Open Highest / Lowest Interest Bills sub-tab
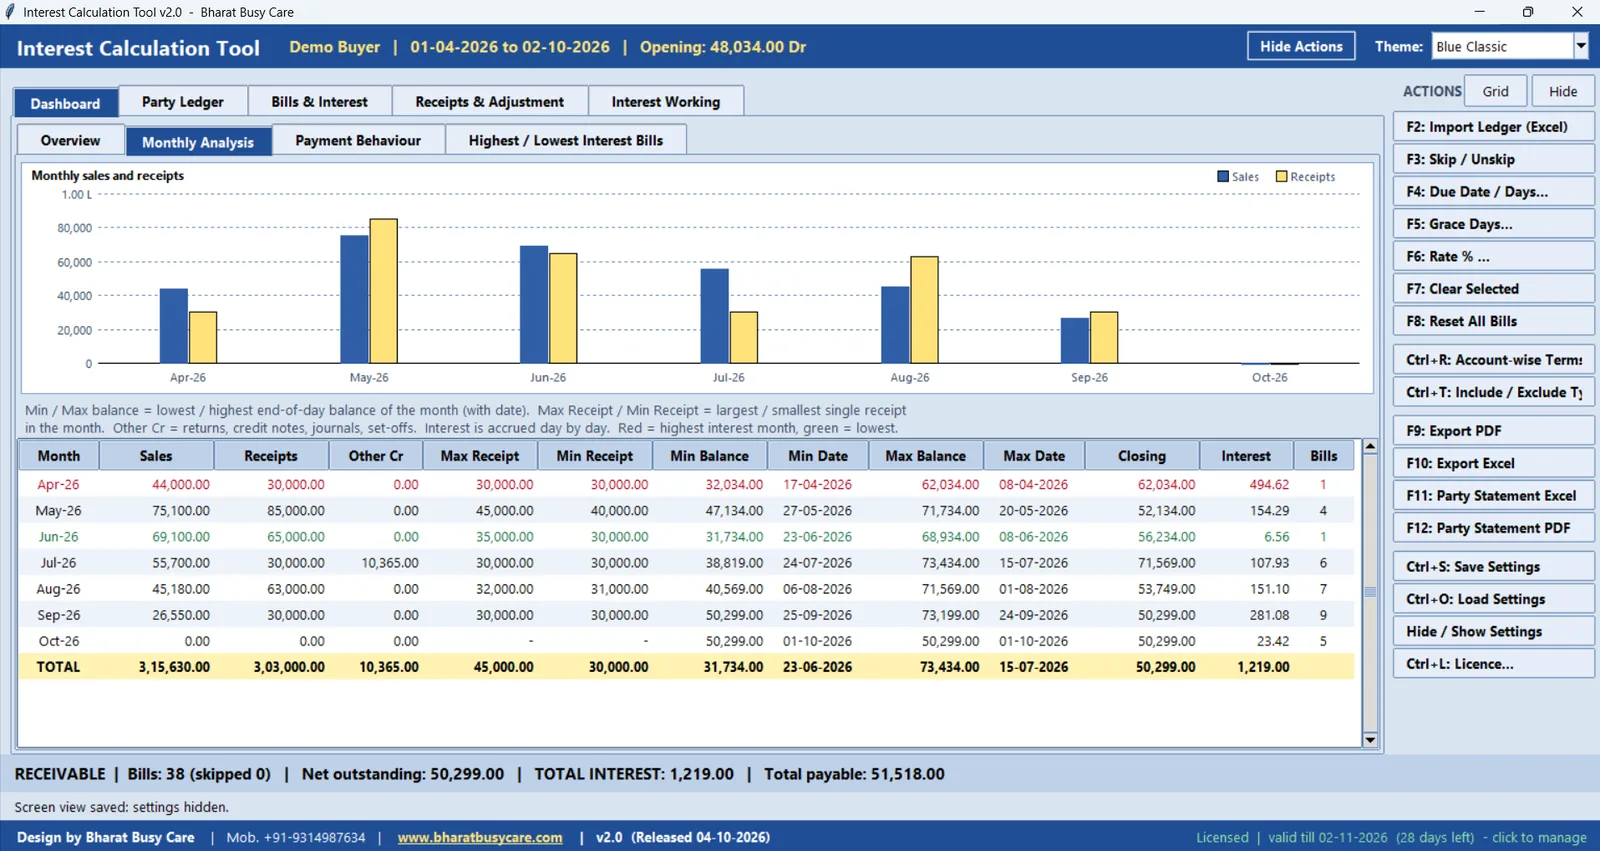Viewport: 1600px width, 851px height. [x=566, y=140]
